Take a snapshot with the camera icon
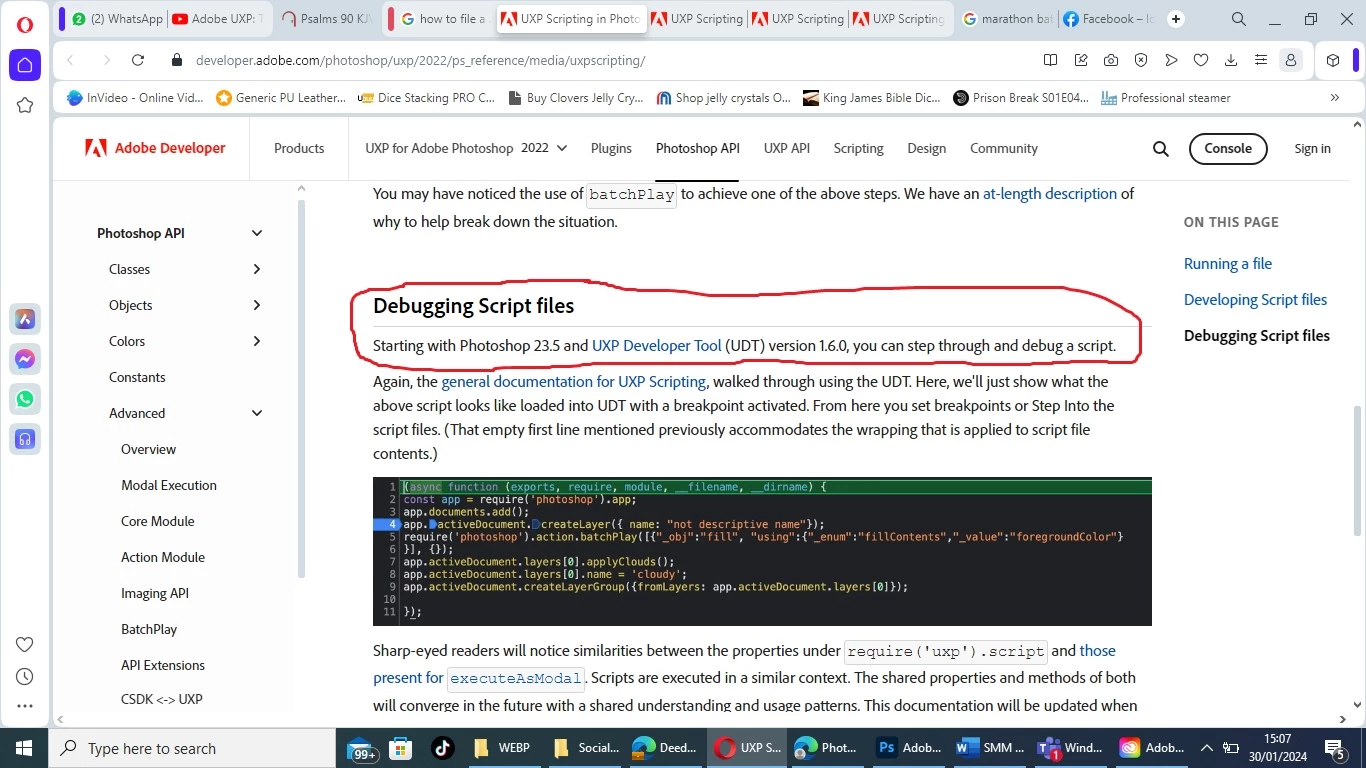Image resolution: width=1366 pixels, height=768 pixels. click(1111, 60)
